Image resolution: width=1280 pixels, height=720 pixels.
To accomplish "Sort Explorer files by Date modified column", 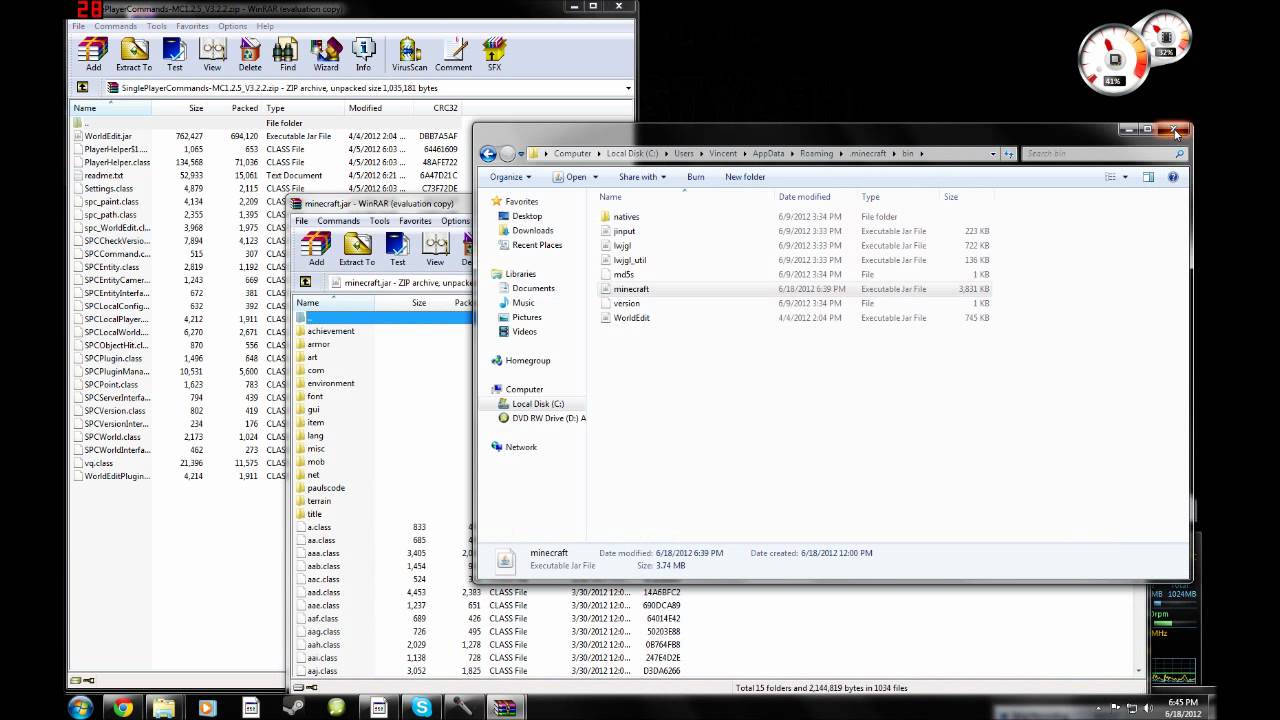I will (x=804, y=197).
